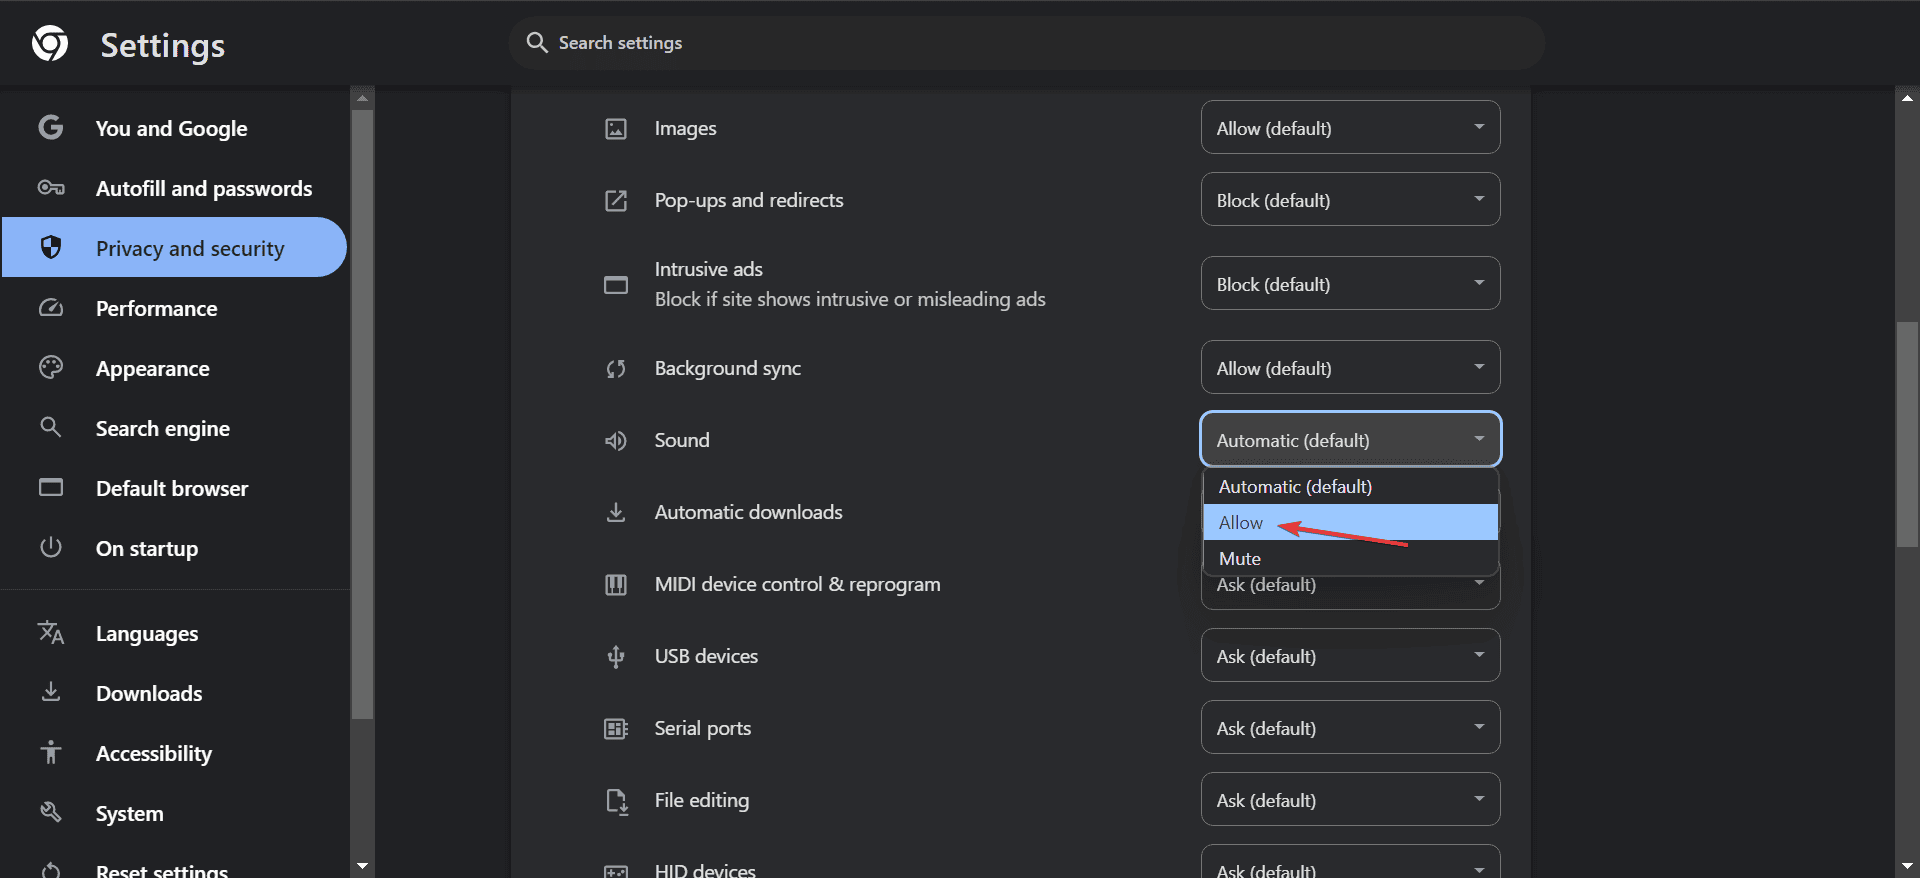Viewport: 1920px width, 878px height.
Task: Click the Images picture icon
Action: [616, 128]
